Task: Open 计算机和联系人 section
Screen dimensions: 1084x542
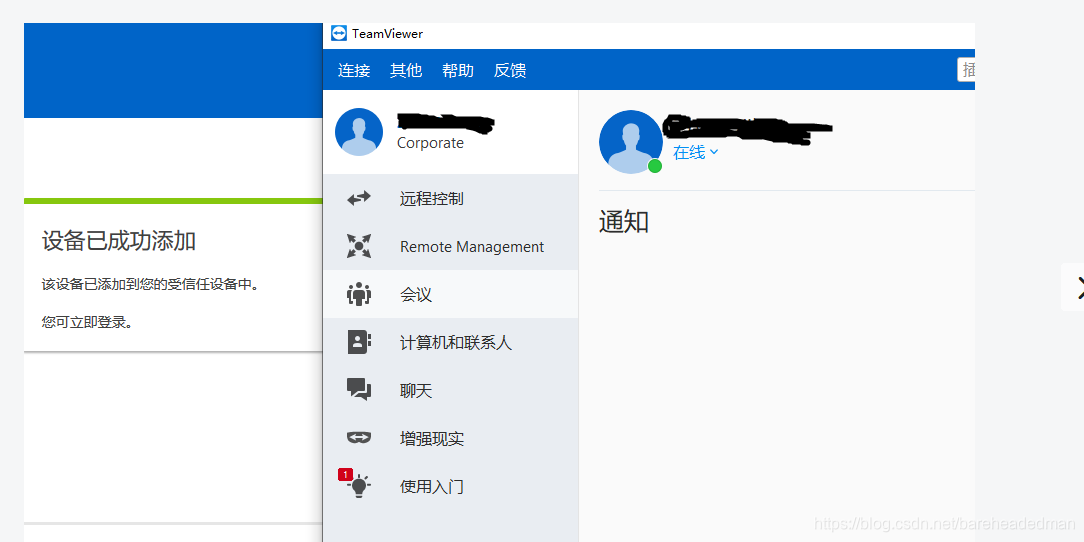Action: 451,342
